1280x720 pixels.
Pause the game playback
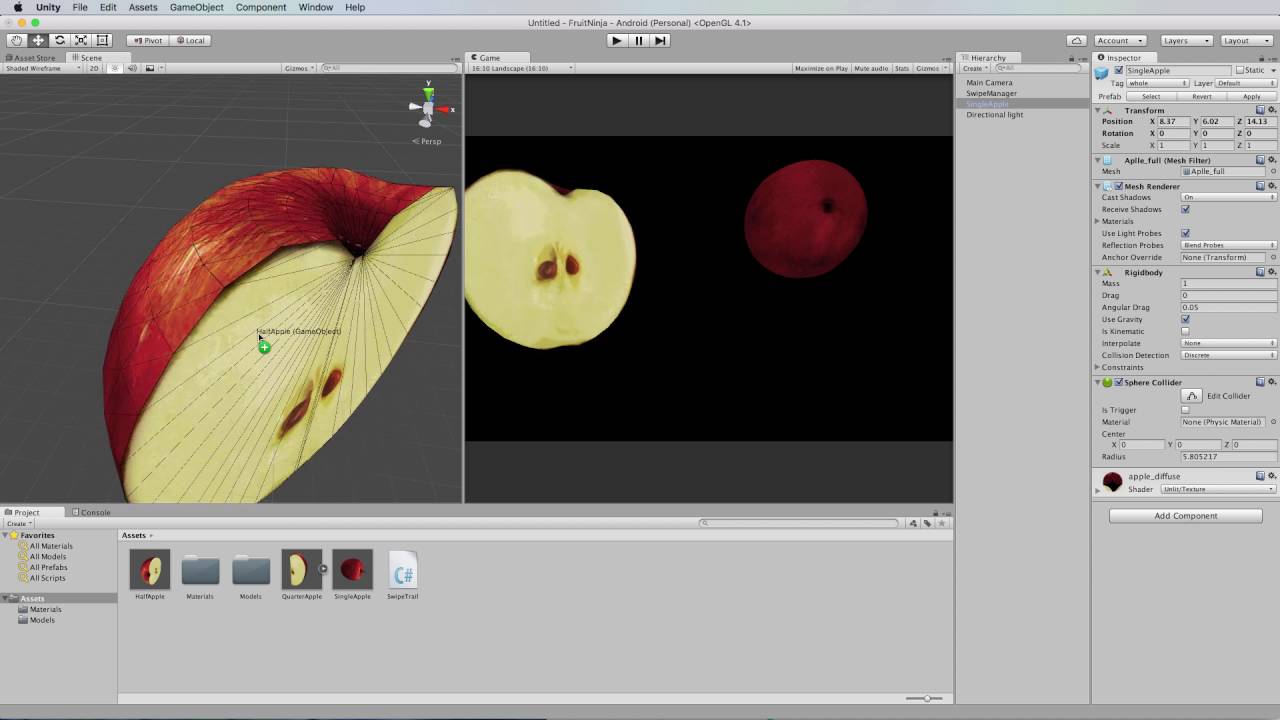638,40
